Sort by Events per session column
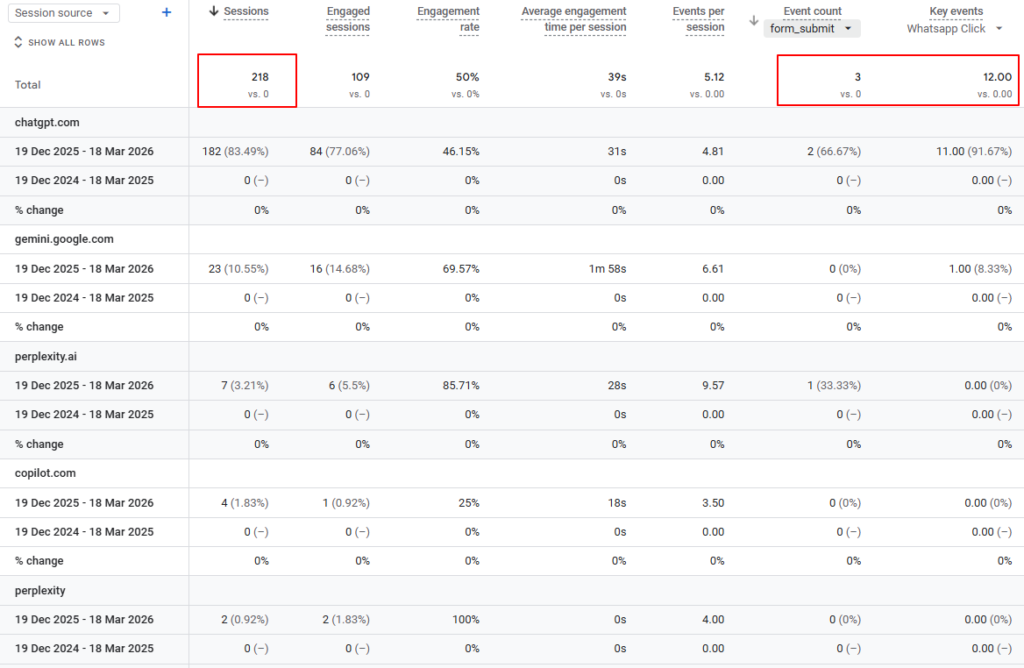This screenshot has height=668, width=1024. click(x=698, y=19)
